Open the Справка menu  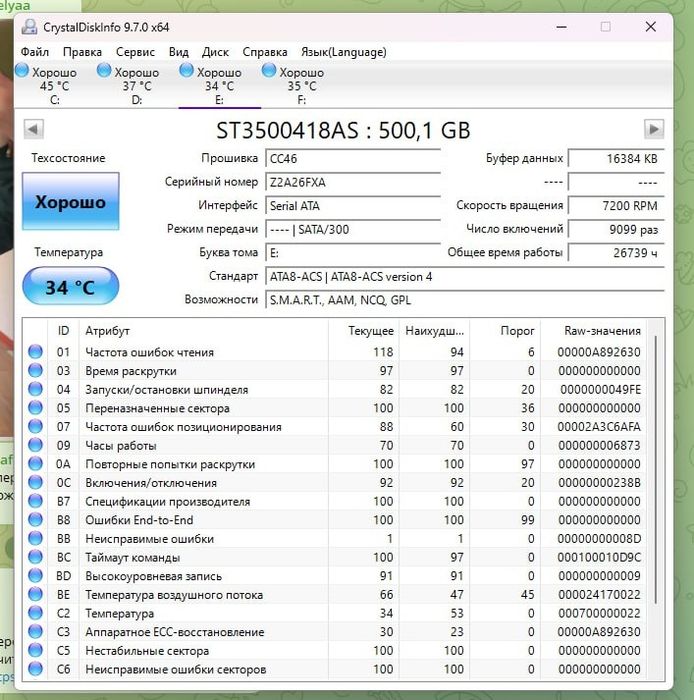(x=265, y=52)
